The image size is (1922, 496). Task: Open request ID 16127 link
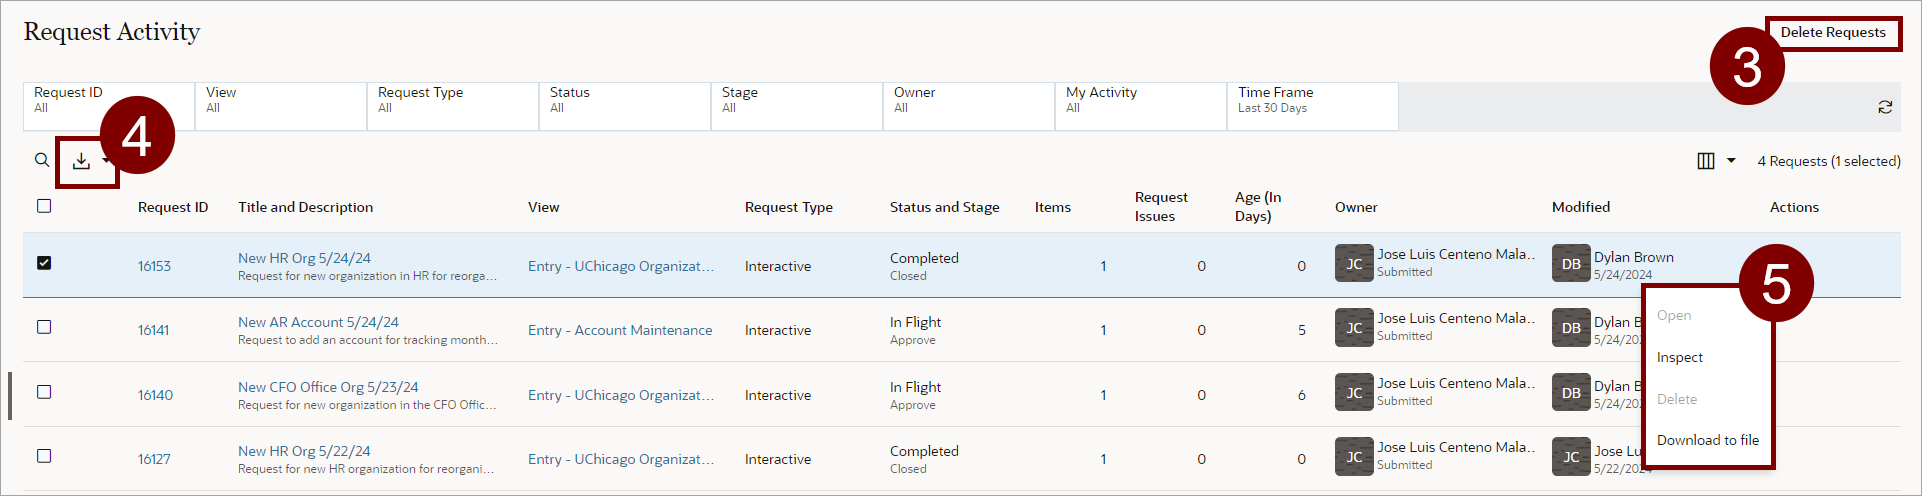coord(154,459)
